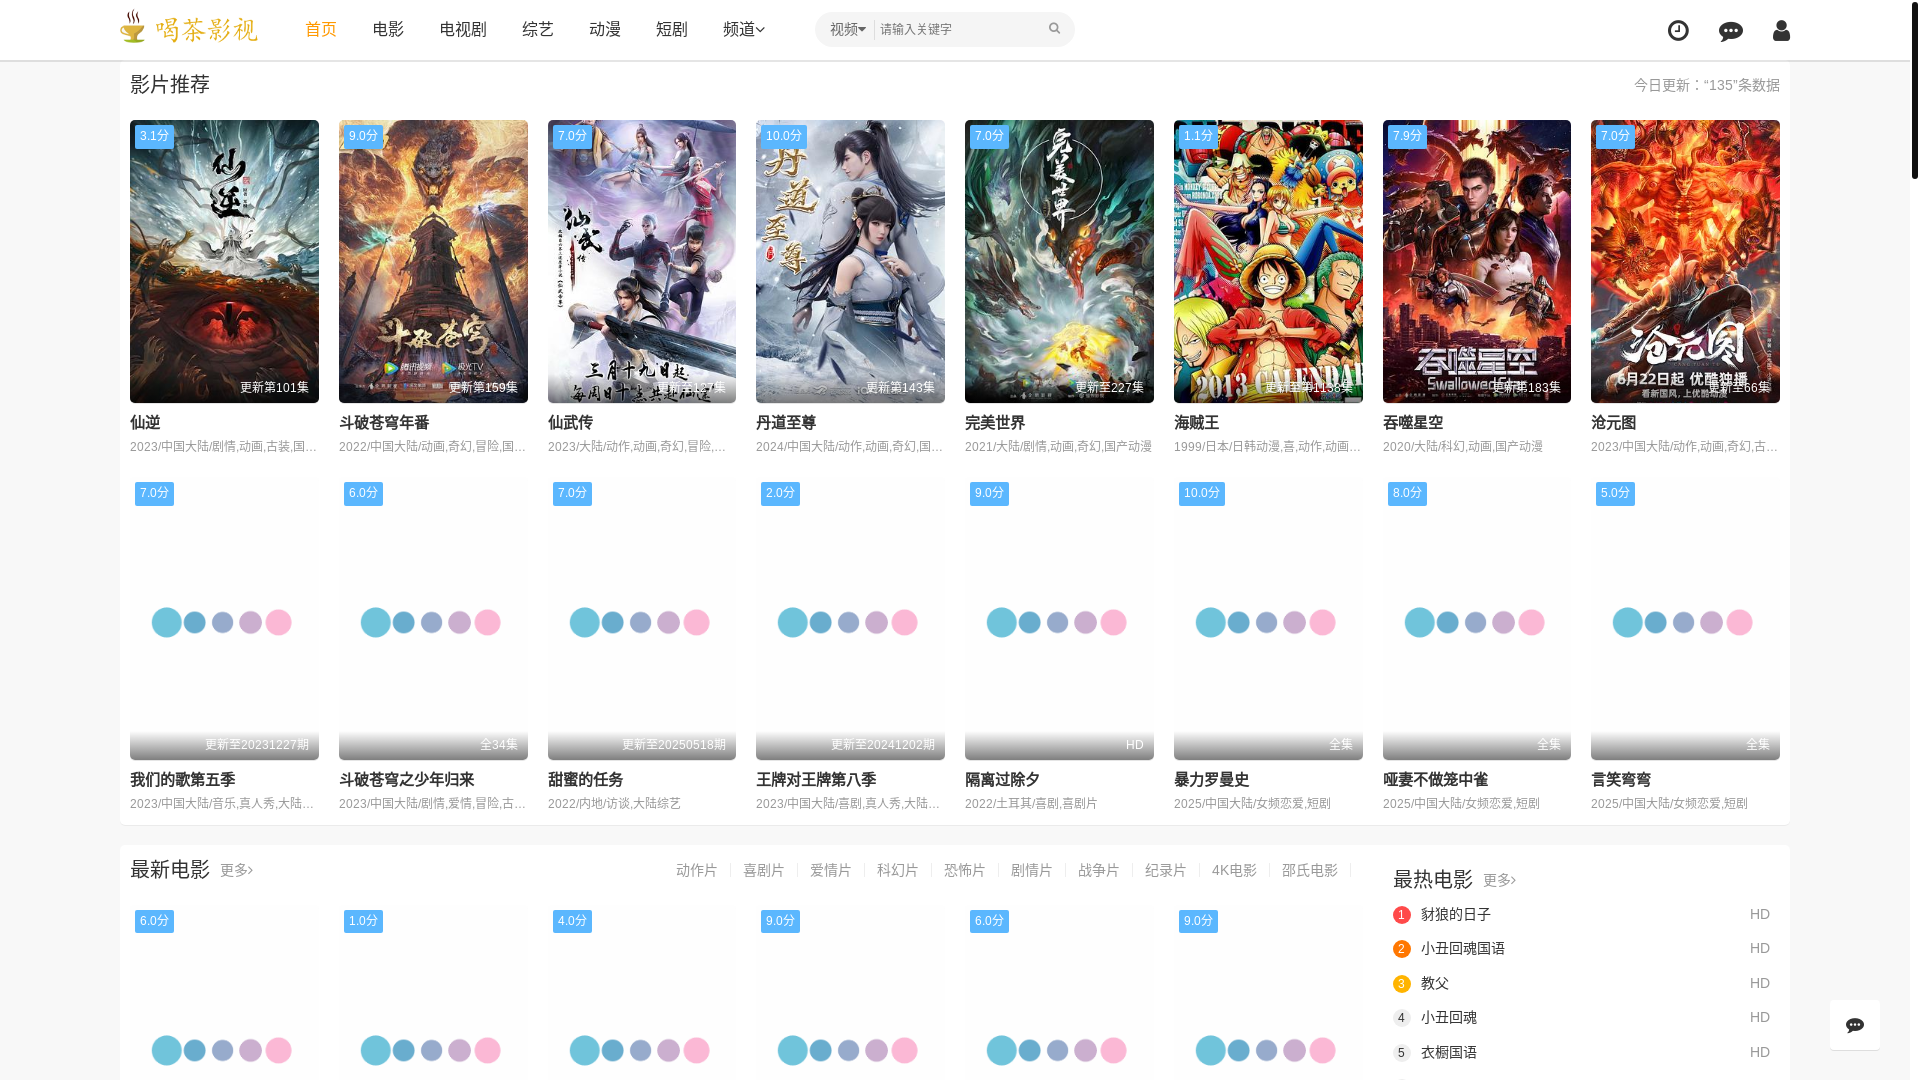Viewport: 1920px width, 1080px height.
Task: Click the 喝茶影视 site logo
Action: 188,28
